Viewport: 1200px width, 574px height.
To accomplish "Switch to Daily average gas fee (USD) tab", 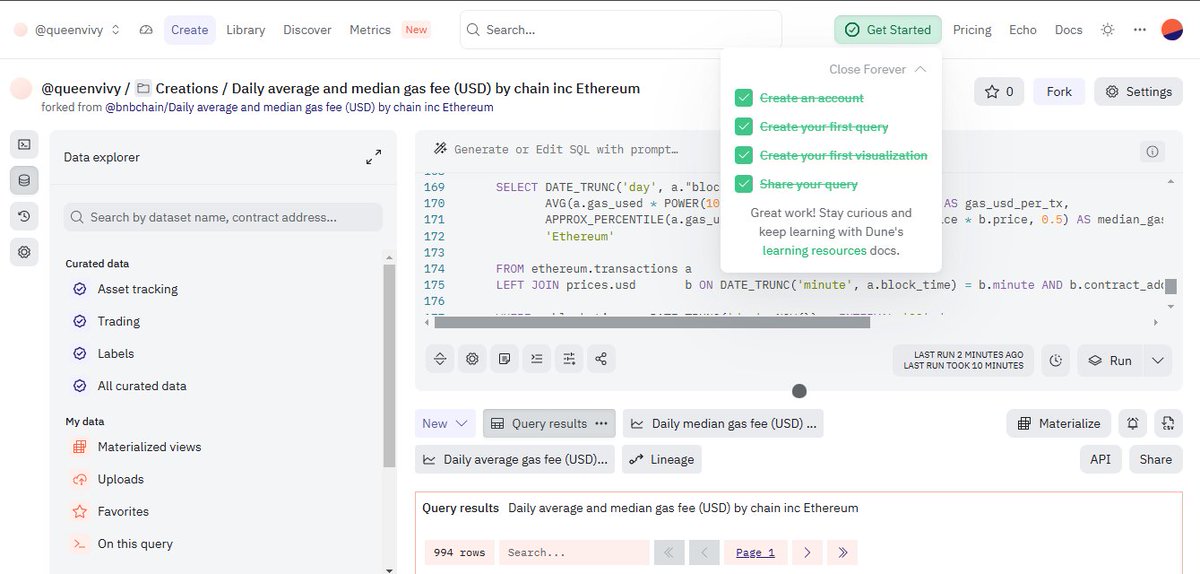I will [x=515, y=460].
